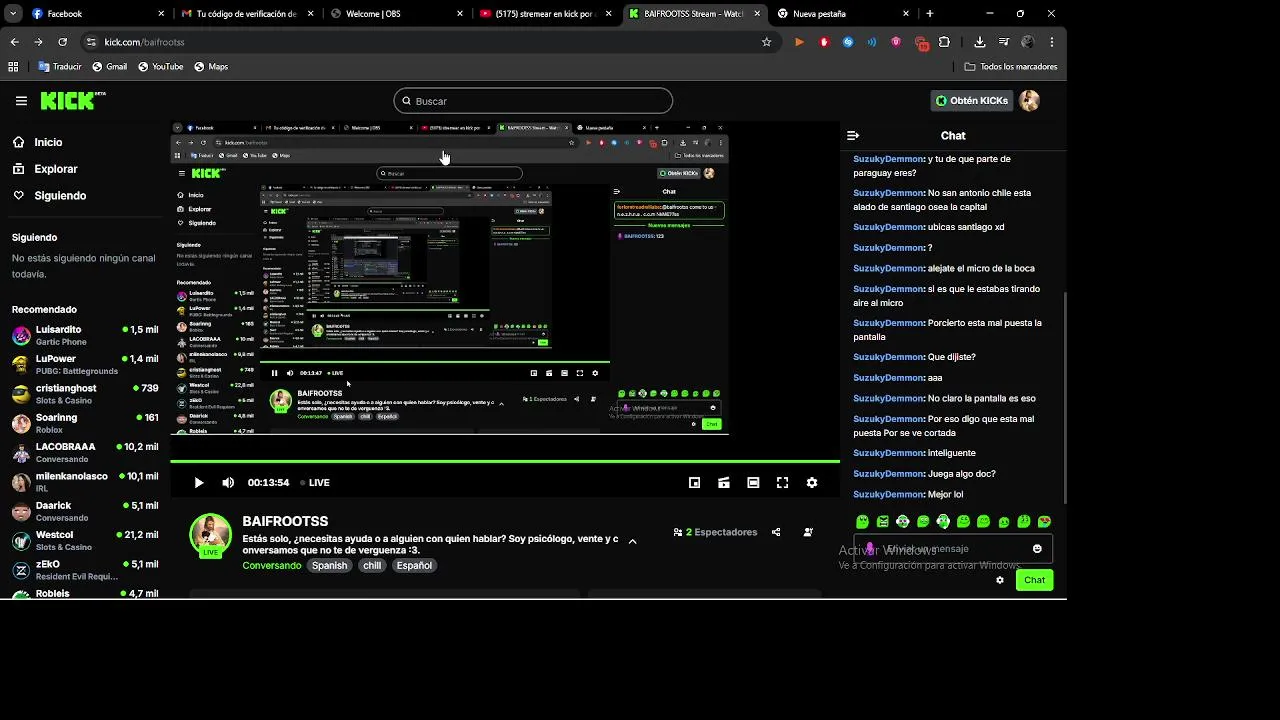Click the chat panel scrollbar
1280x720 pixels.
coord(1064,397)
